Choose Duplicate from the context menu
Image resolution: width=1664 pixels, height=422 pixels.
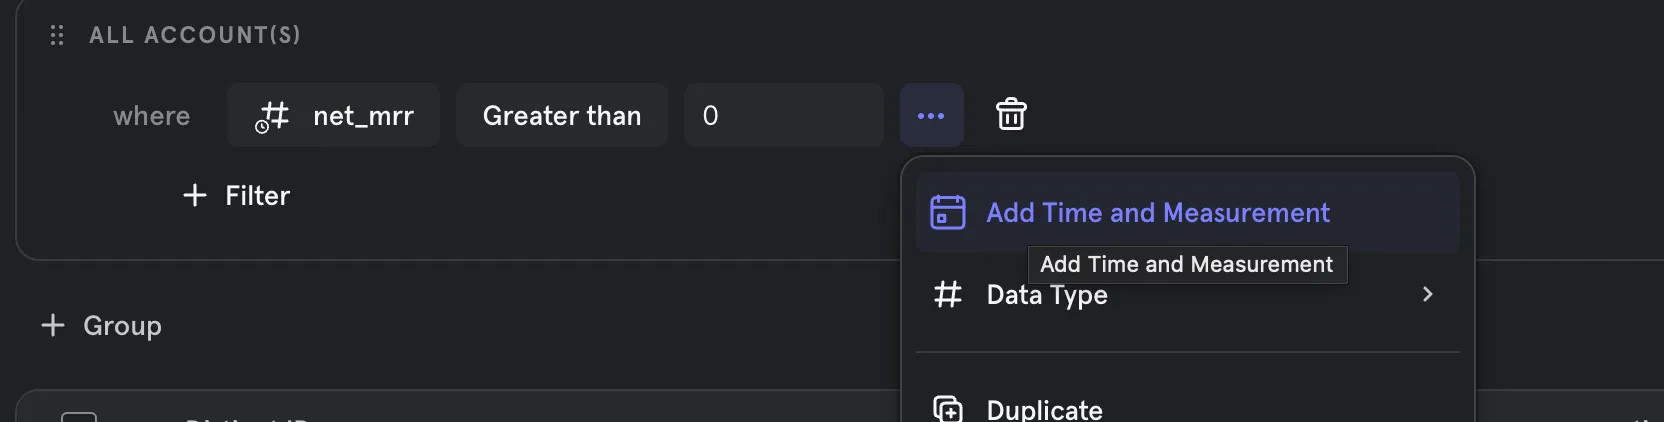pos(1044,409)
